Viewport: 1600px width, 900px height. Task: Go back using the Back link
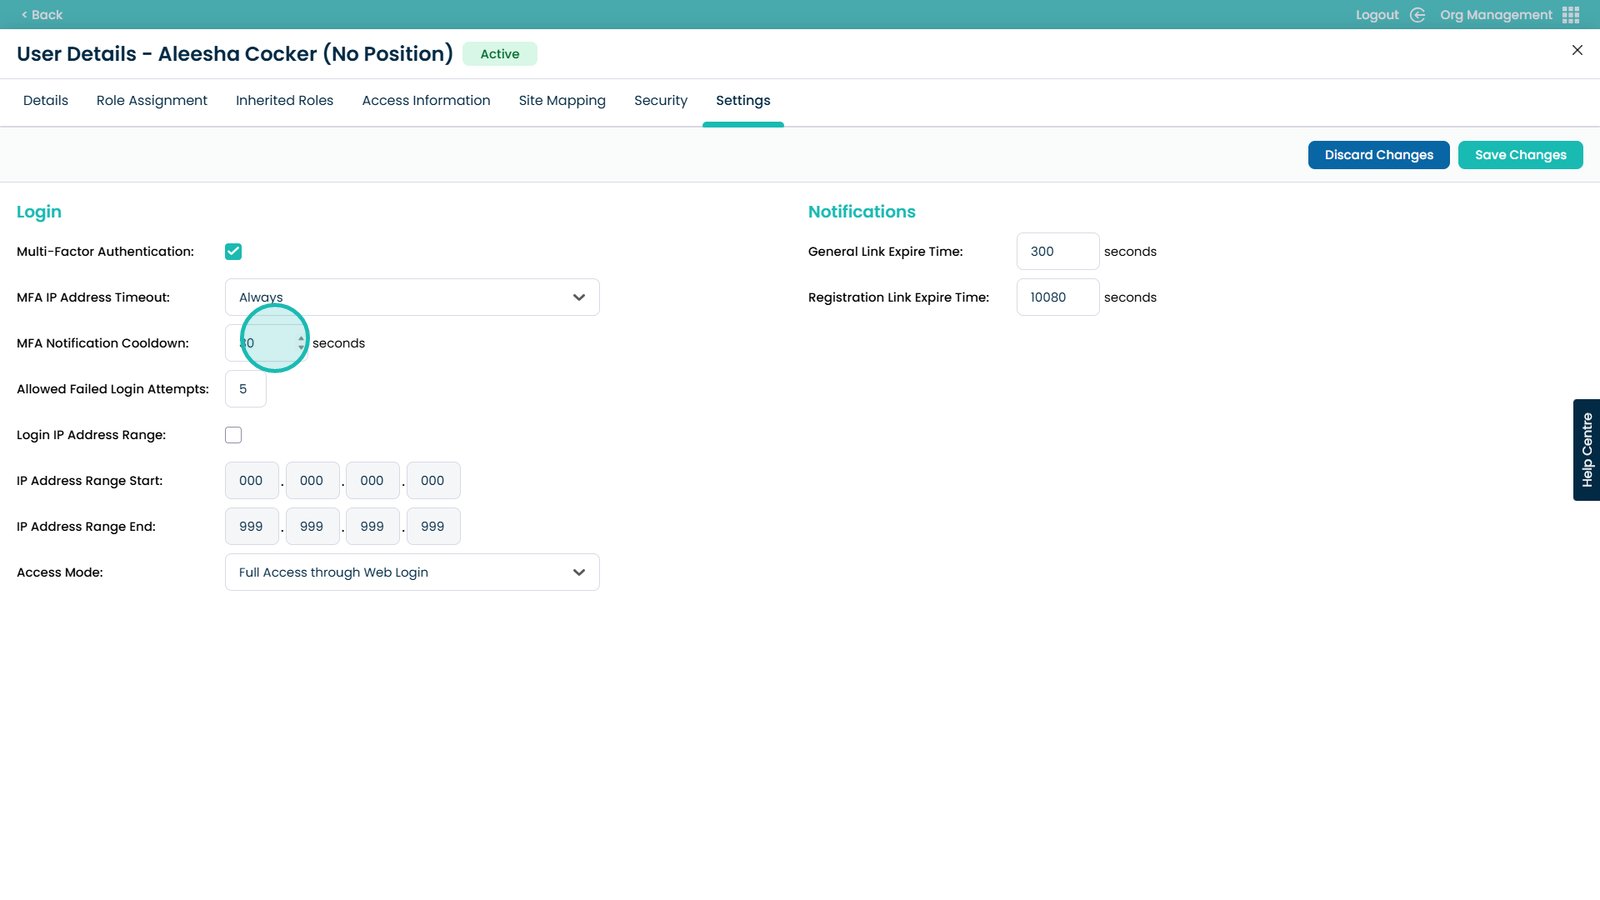point(42,15)
